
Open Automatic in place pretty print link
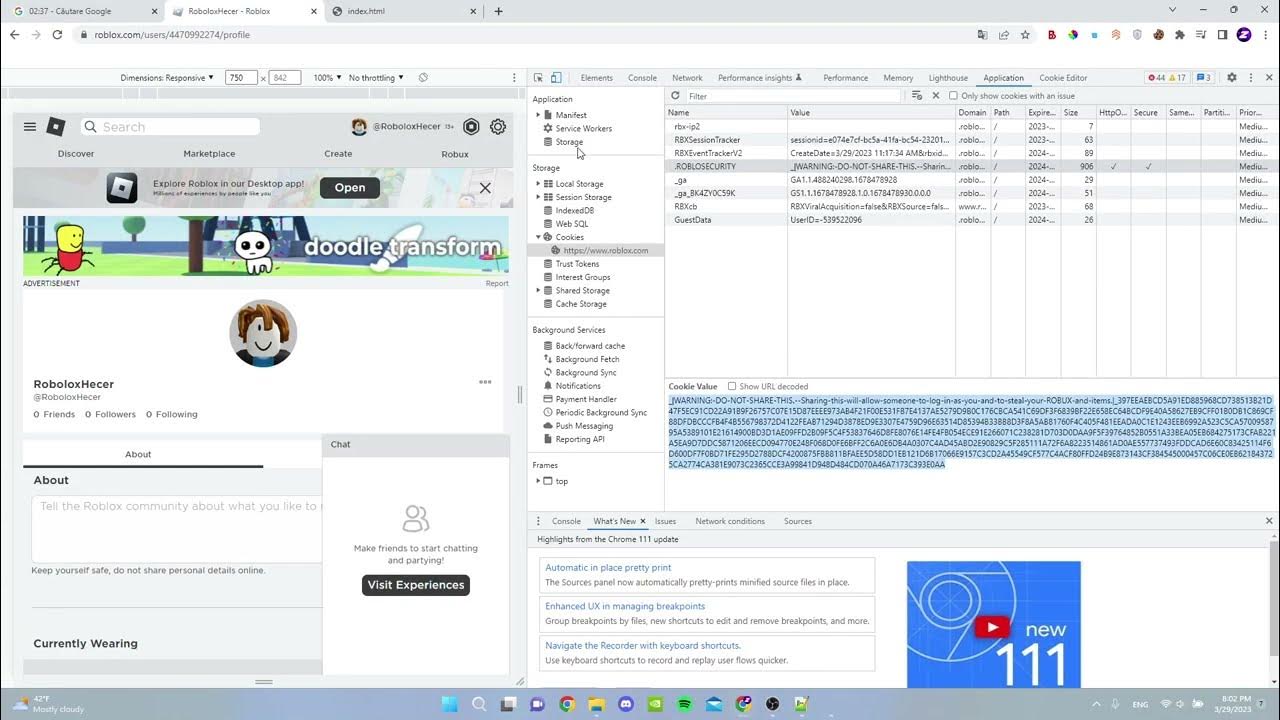point(608,567)
